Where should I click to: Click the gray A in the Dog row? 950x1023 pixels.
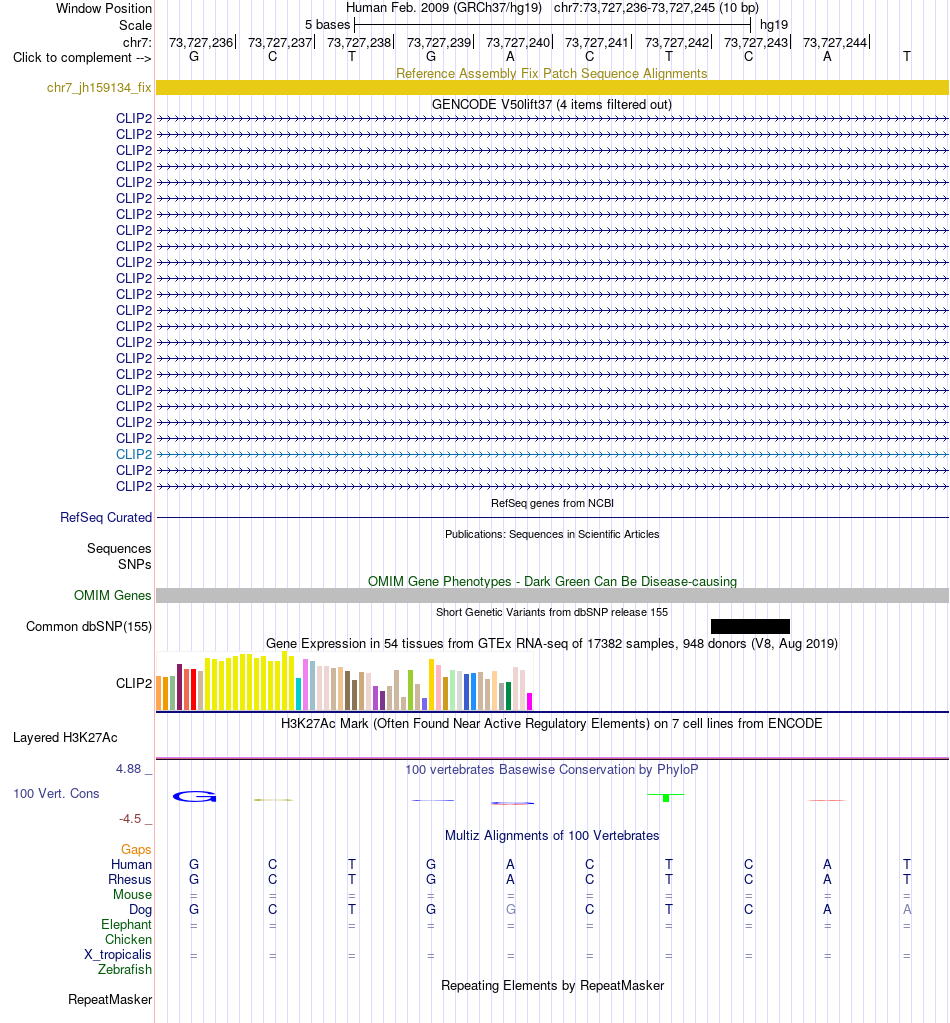pyautogui.click(x=907, y=909)
